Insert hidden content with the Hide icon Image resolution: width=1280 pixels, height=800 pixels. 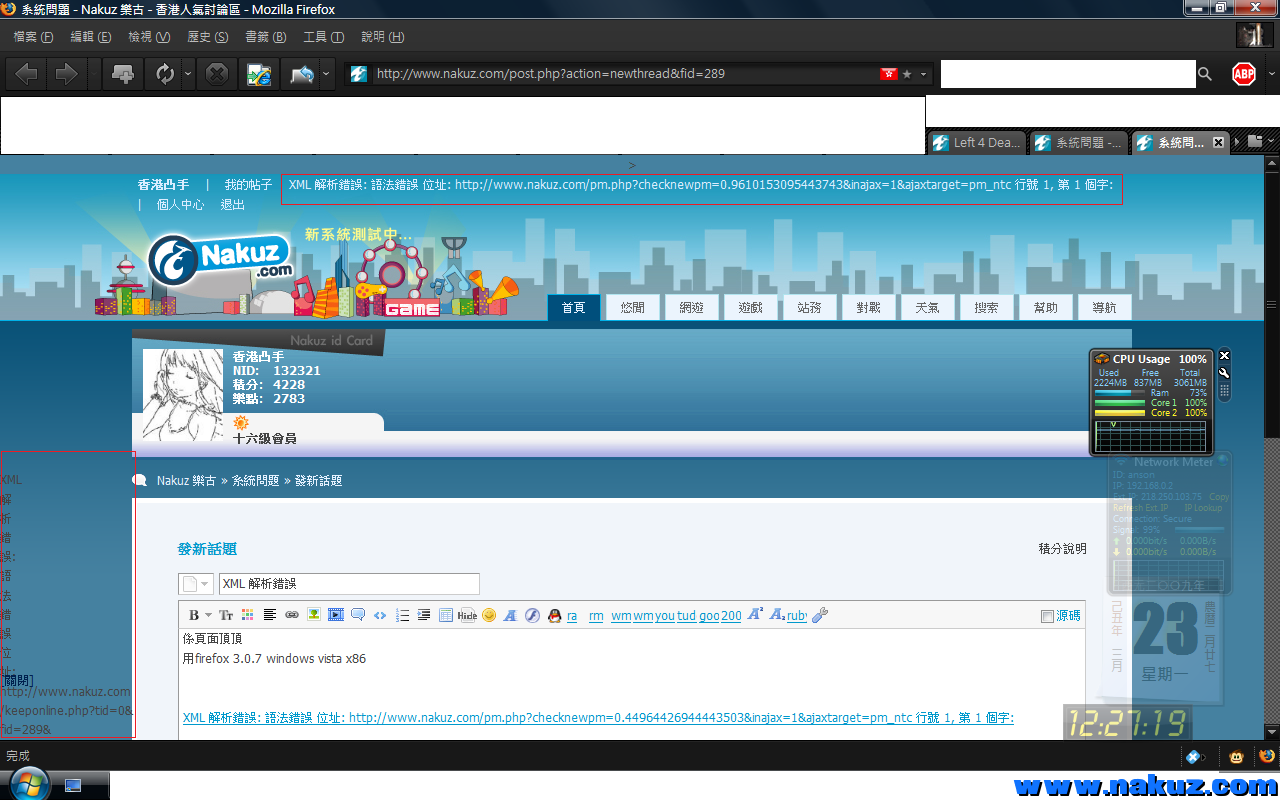pos(467,615)
